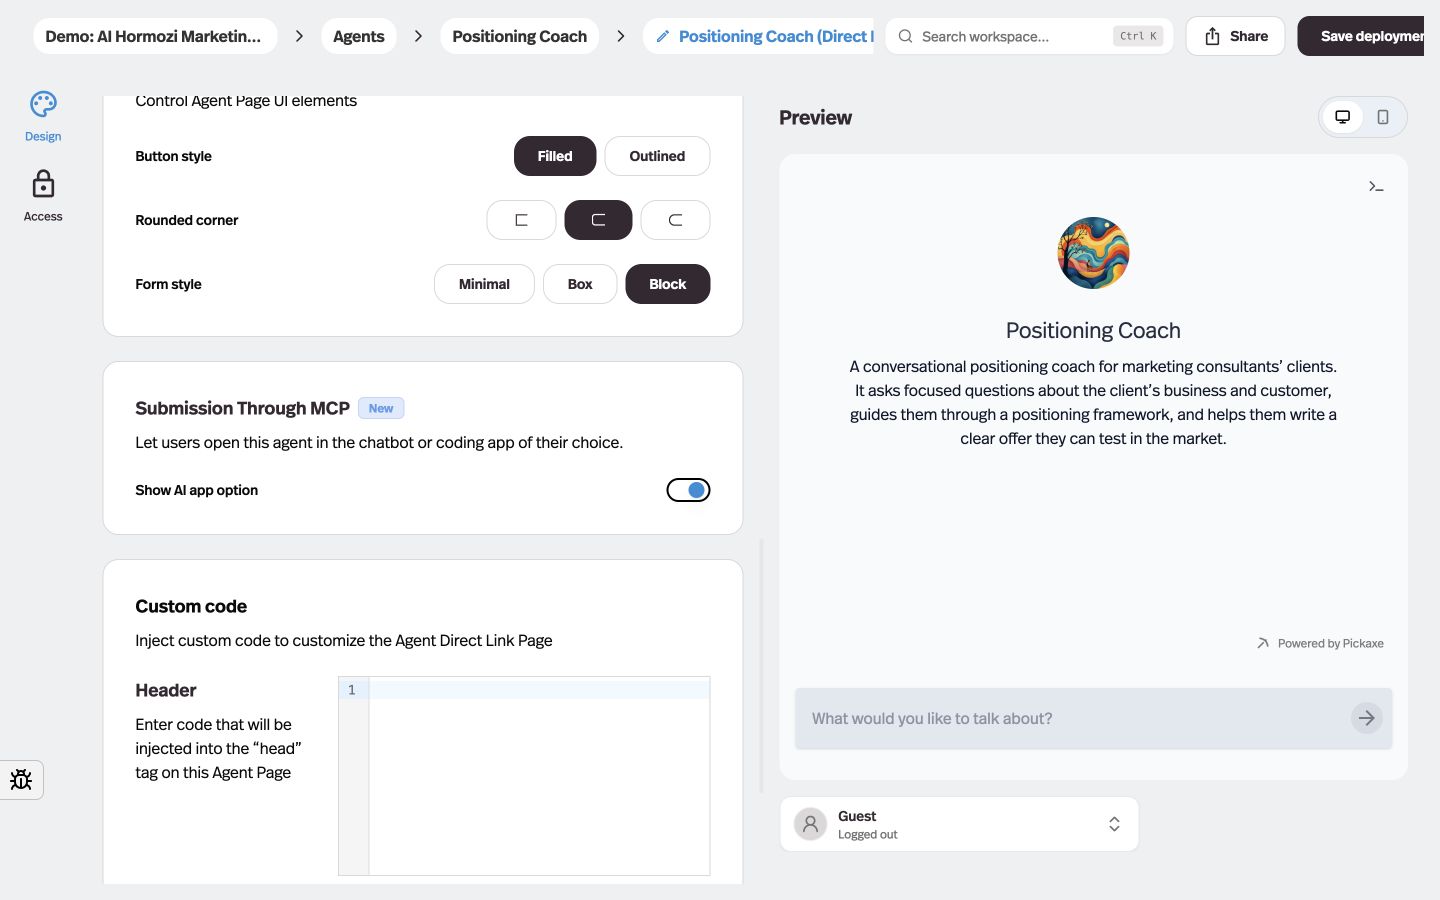Select the fully rounded corner style

tap(675, 220)
